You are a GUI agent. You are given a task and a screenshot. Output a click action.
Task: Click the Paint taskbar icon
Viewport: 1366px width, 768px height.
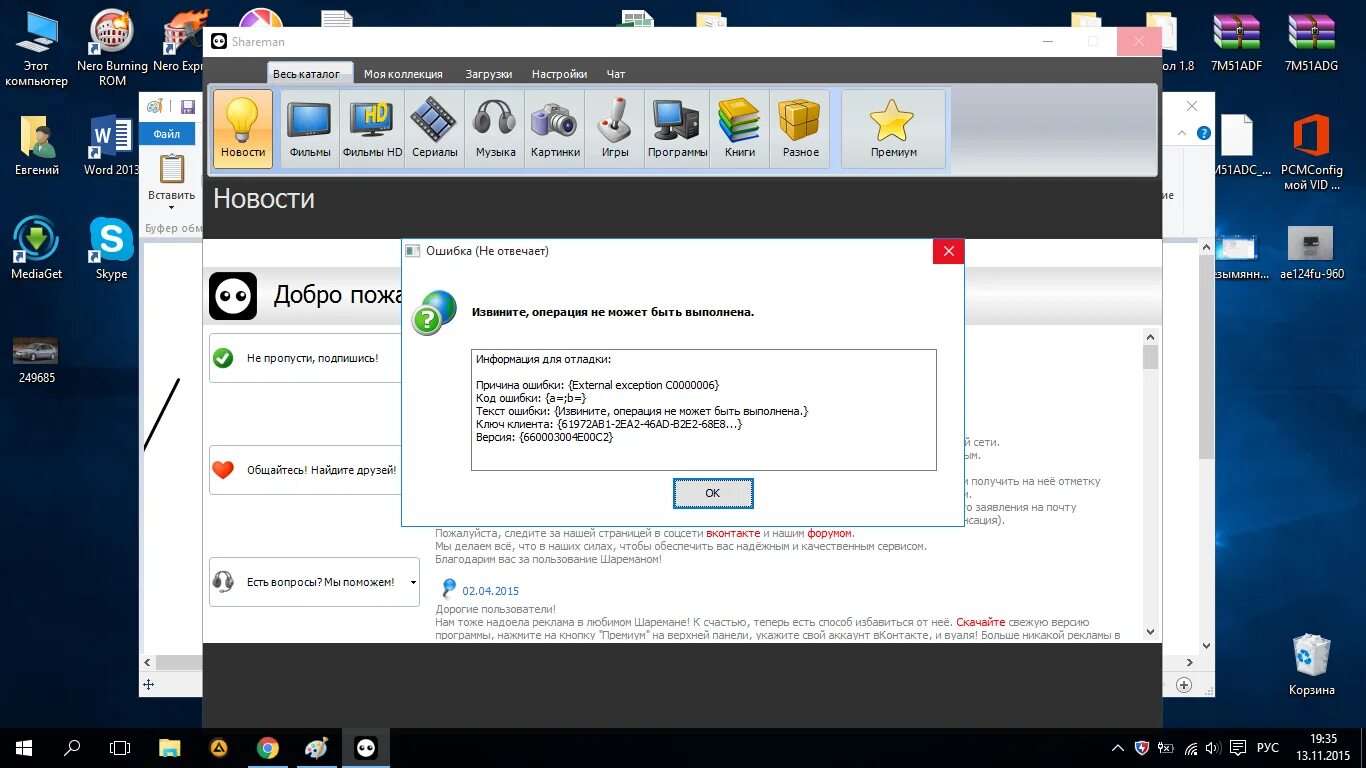click(316, 748)
